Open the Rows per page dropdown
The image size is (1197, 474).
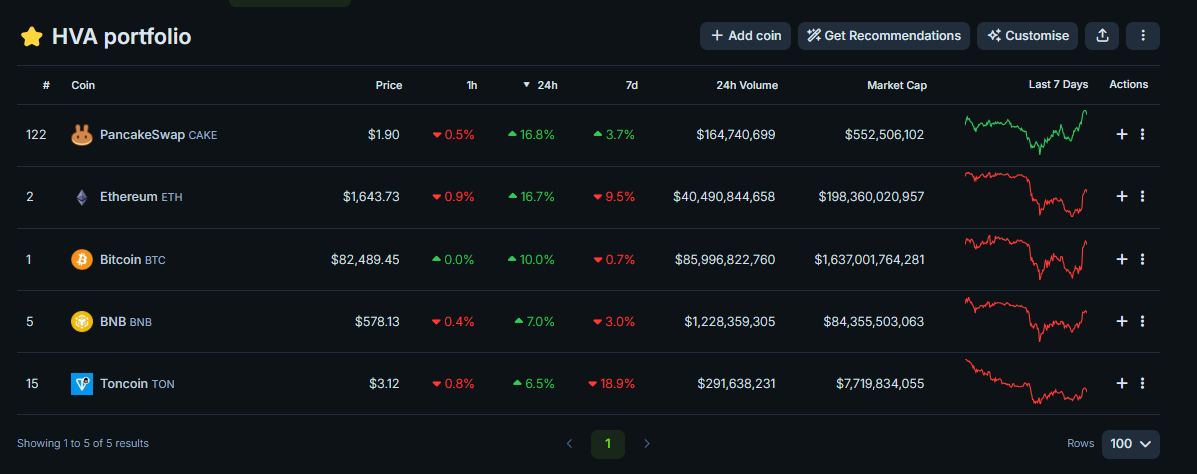coord(1131,442)
